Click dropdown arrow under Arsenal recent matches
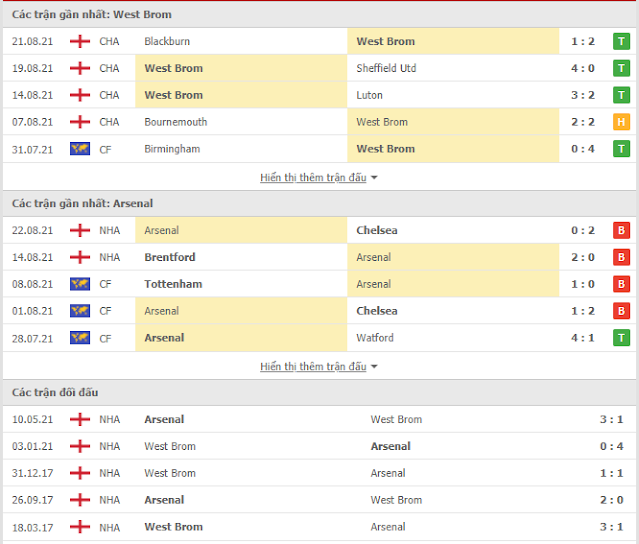 coord(374,367)
